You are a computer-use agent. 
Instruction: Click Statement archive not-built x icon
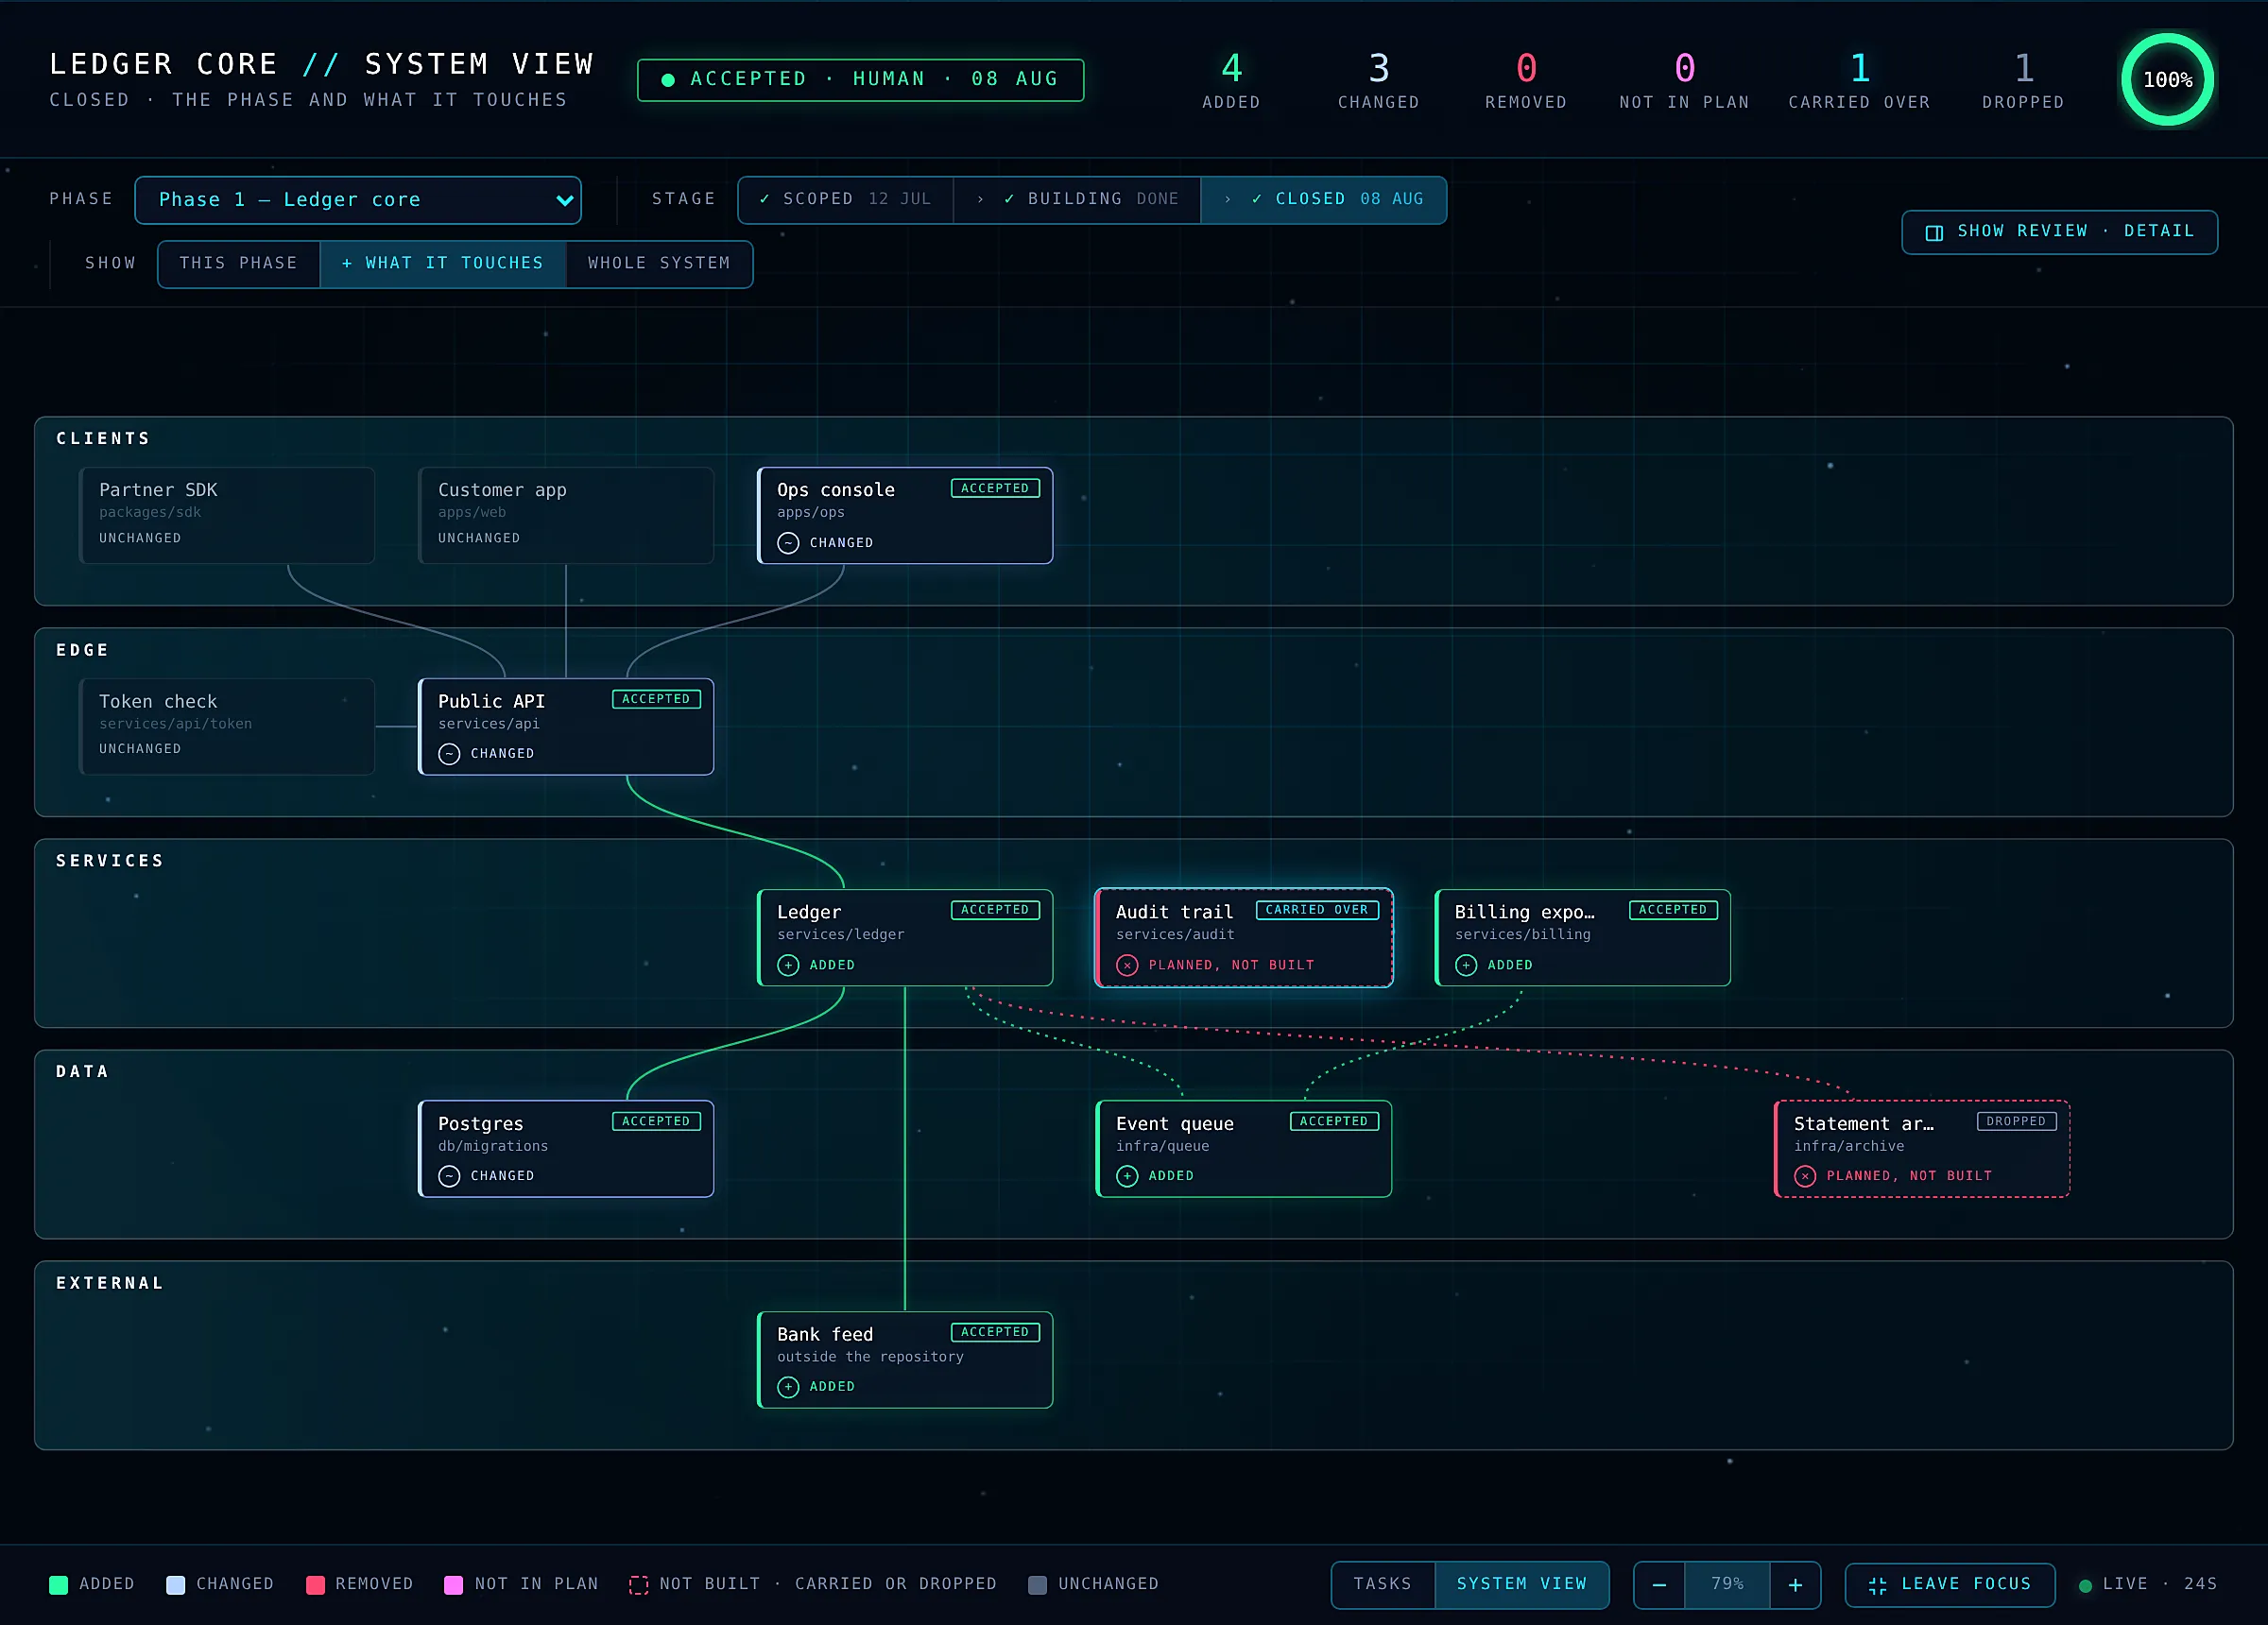[x=1805, y=1176]
